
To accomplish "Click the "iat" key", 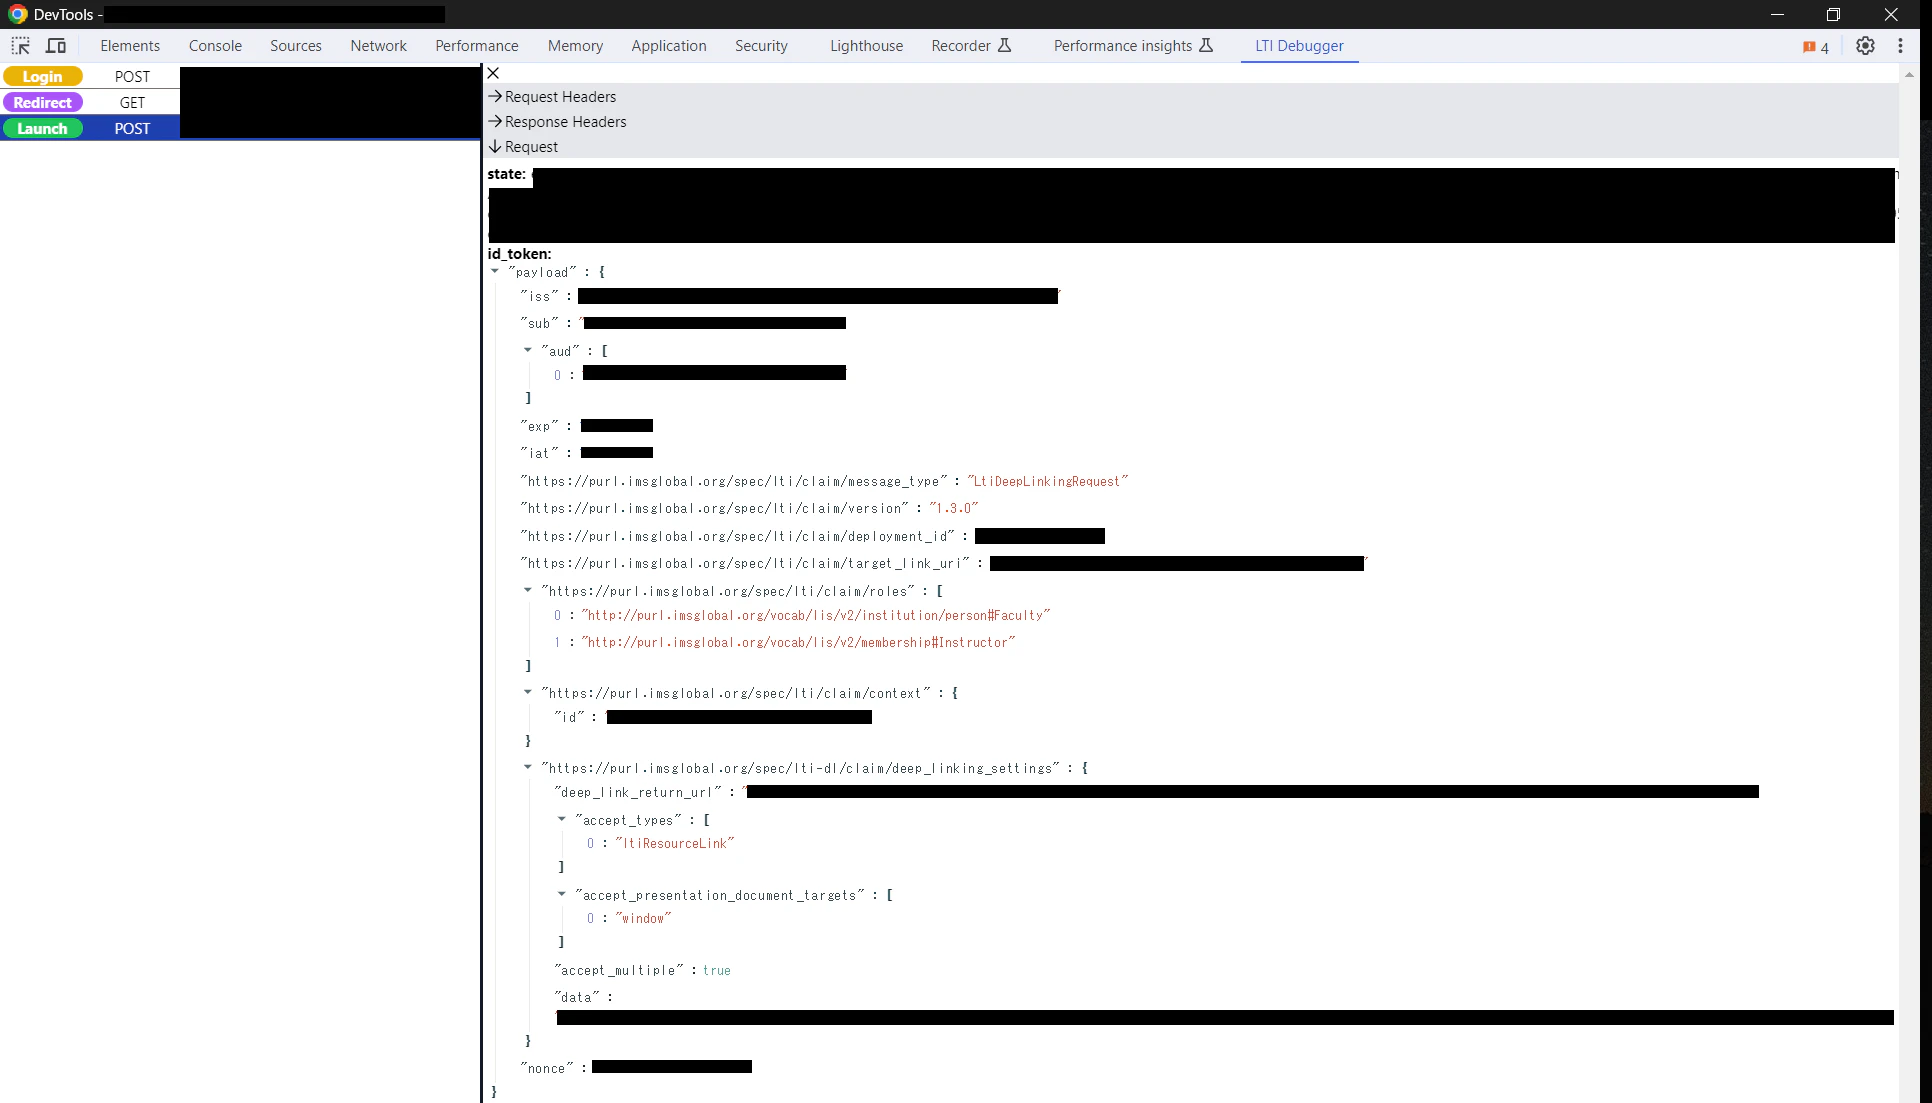I will pyautogui.click(x=540, y=454).
